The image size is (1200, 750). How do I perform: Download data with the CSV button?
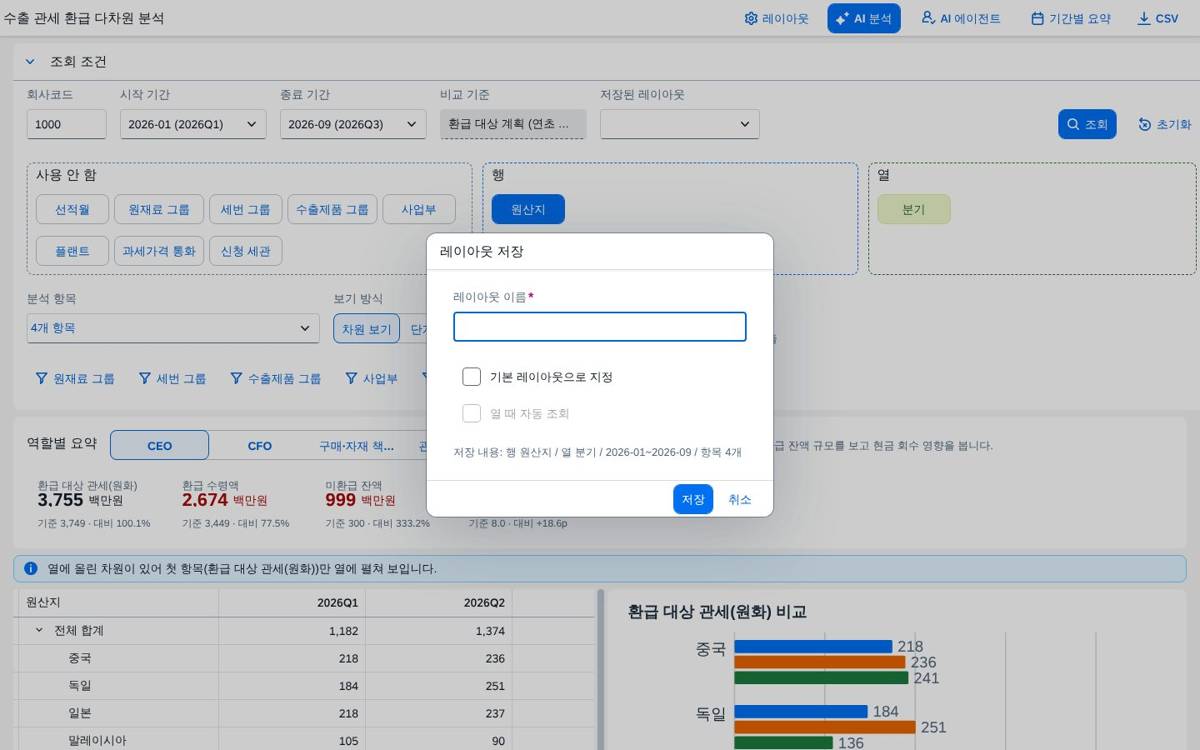pos(1158,18)
